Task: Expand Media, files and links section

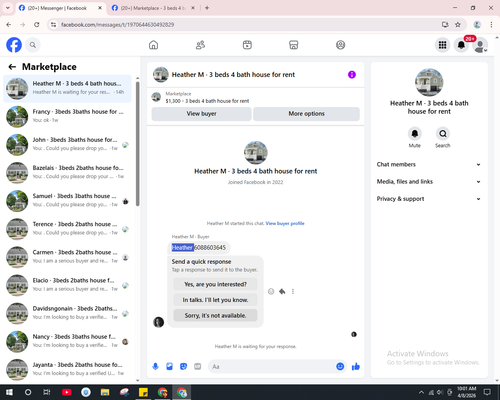Action: pyautogui.click(x=429, y=182)
